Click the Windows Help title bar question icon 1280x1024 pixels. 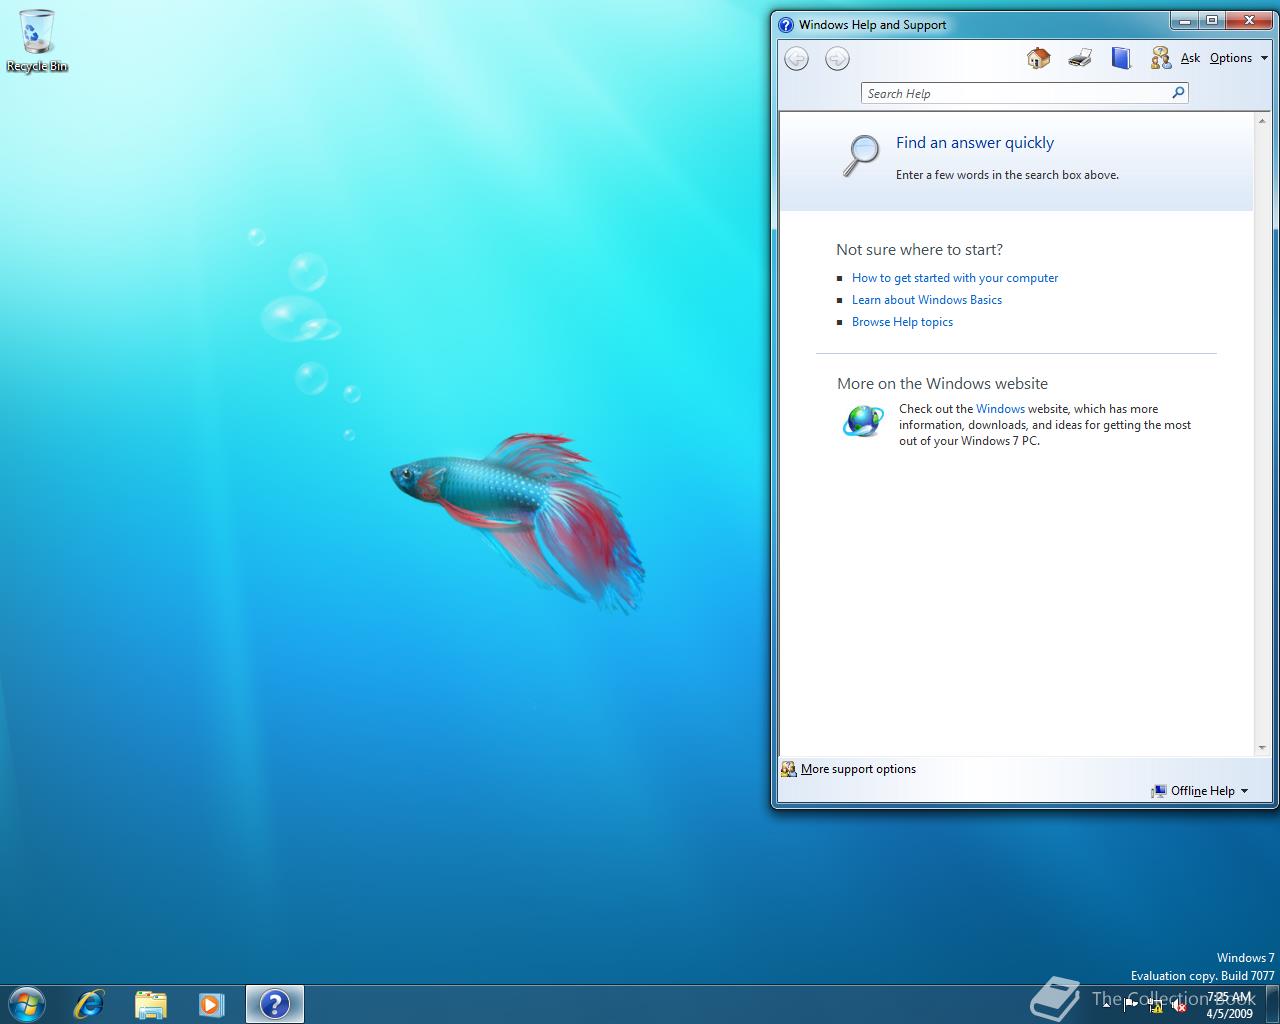click(x=786, y=25)
